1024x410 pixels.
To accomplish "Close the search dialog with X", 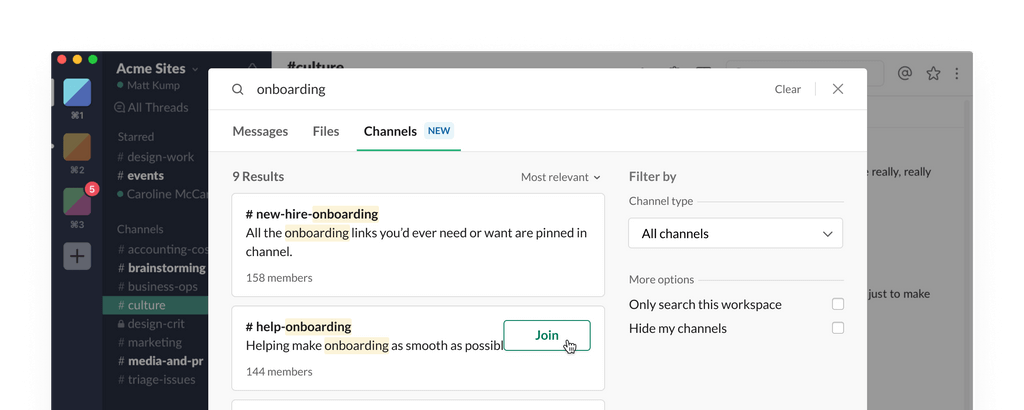I will pos(838,89).
